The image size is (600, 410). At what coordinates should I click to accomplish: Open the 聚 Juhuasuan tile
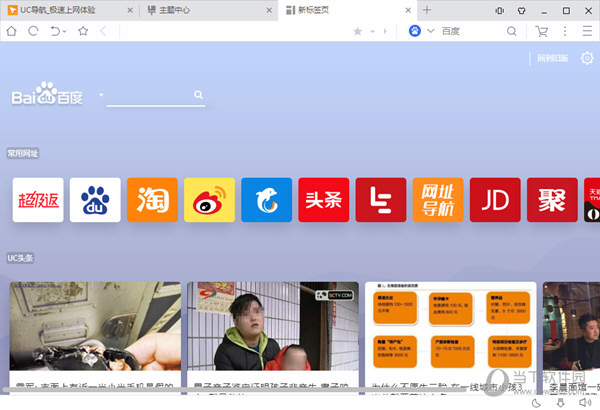tap(552, 200)
